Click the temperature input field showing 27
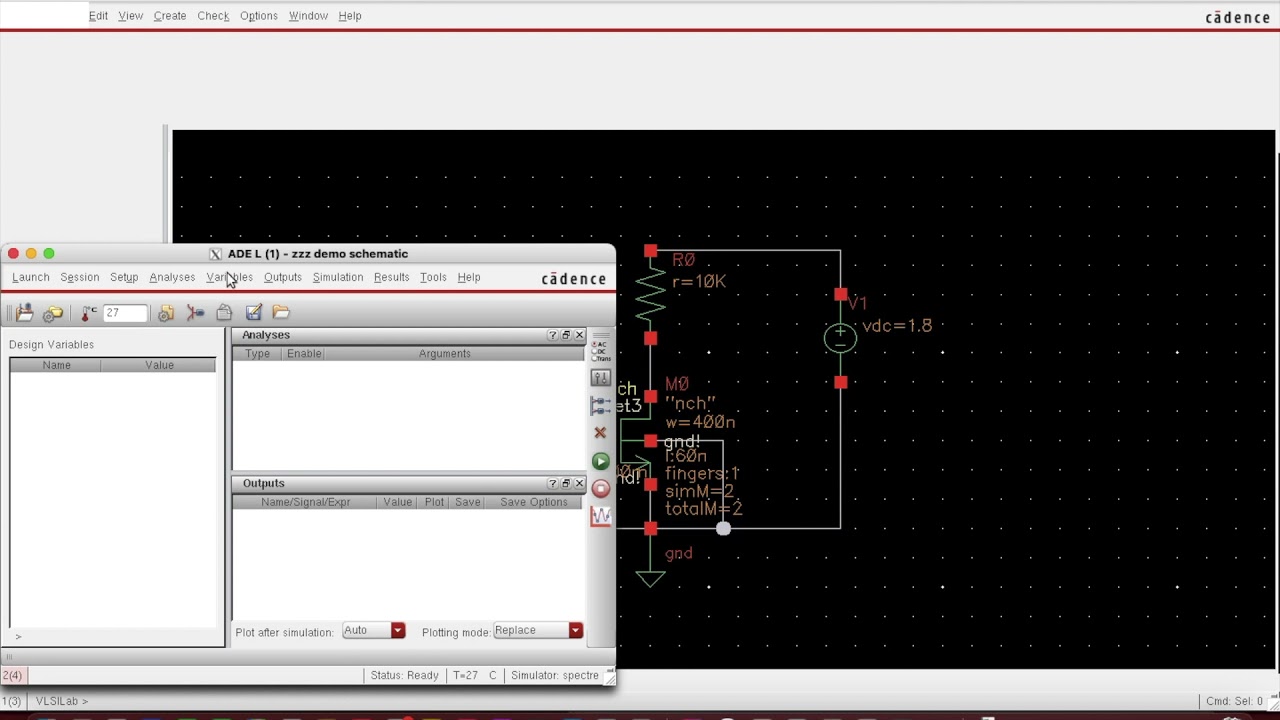The image size is (1280, 720). (x=125, y=313)
